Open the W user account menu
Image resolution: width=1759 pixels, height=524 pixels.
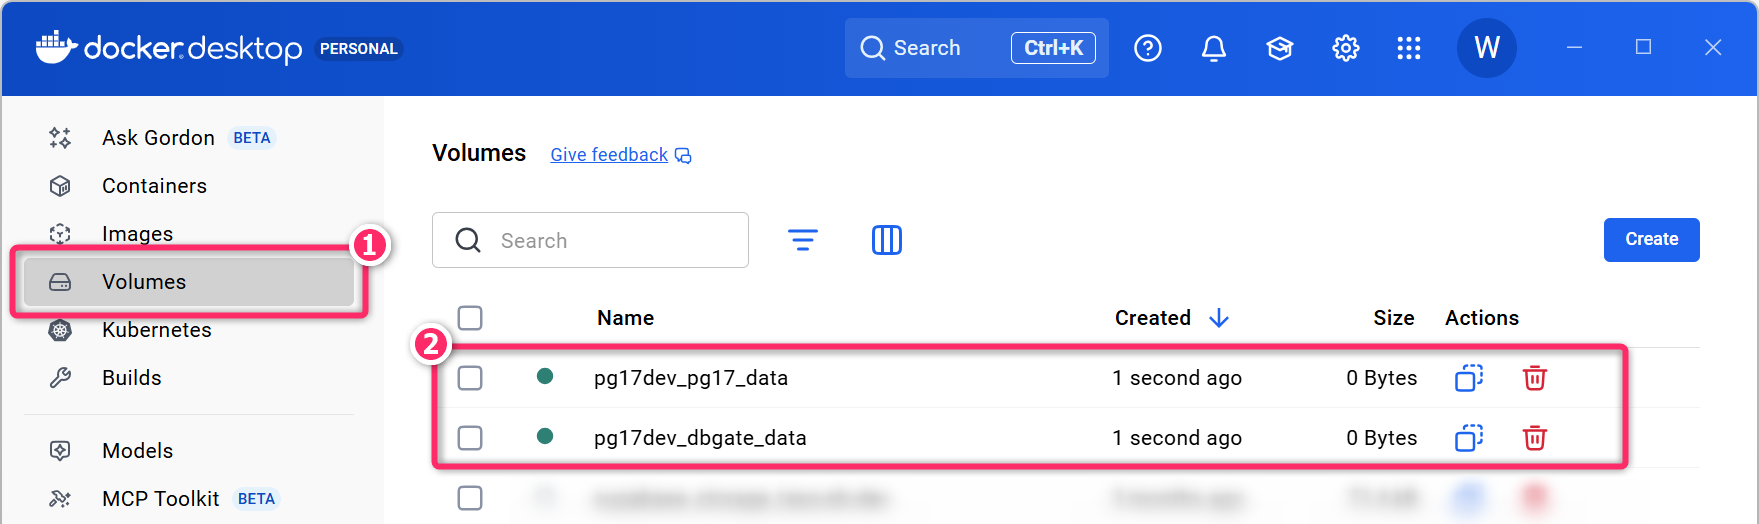[1486, 48]
